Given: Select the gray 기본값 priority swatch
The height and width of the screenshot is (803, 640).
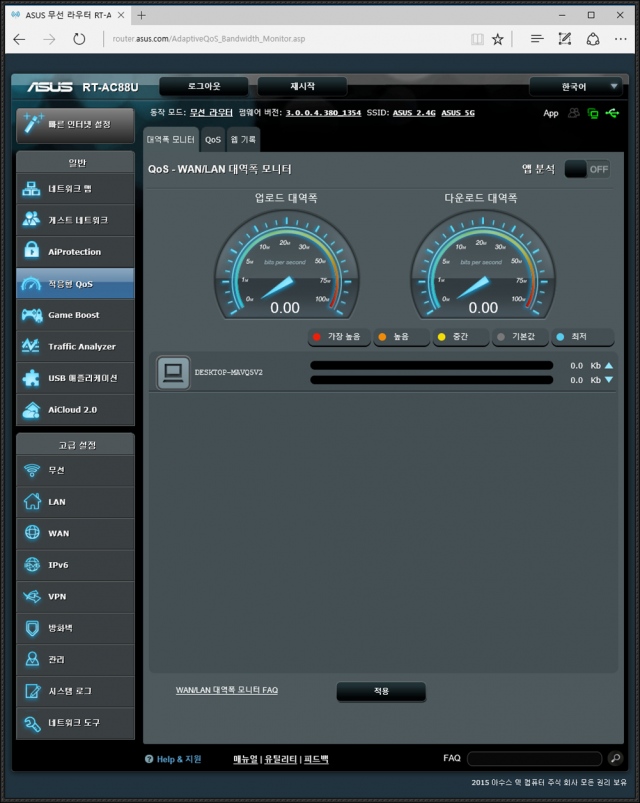Looking at the screenshot, I should click(501, 336).
